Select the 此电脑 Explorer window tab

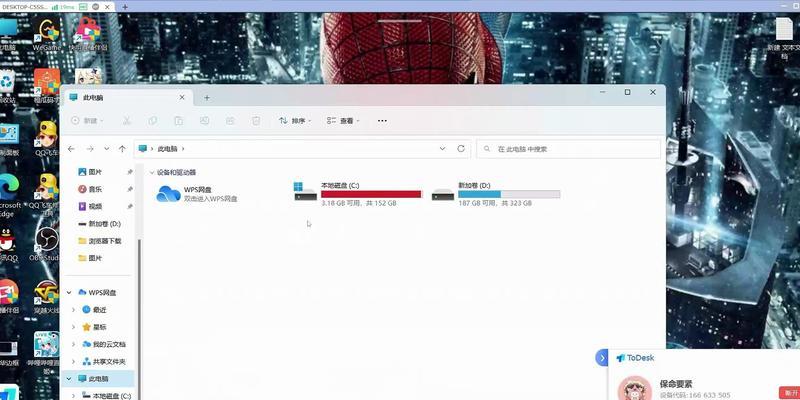(x=128, y=97)
